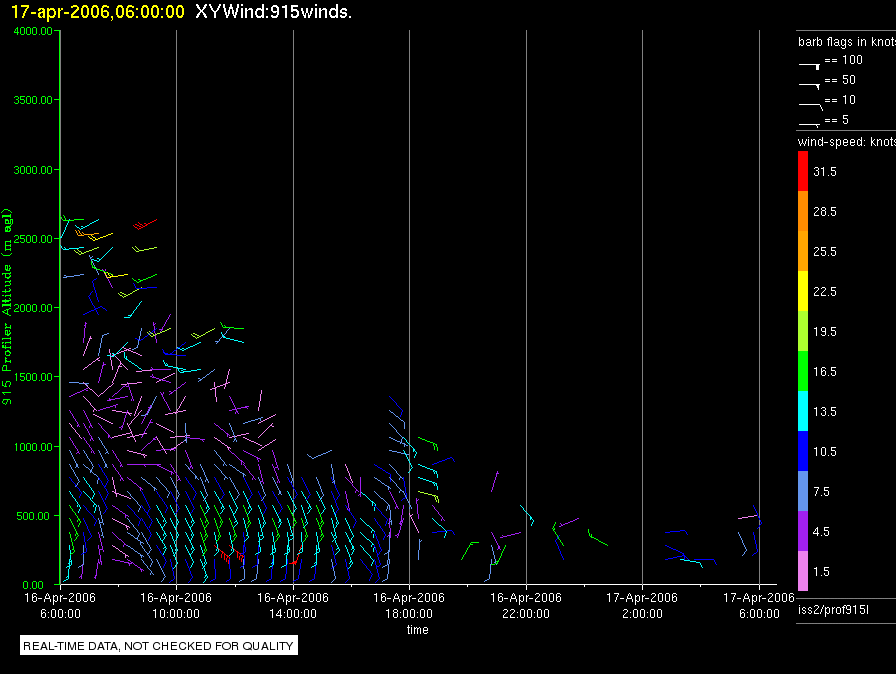Click the '17-apr-2006,06:00:00' title timestamp
Screen dimensions: 896x674
tap(98, 11)
